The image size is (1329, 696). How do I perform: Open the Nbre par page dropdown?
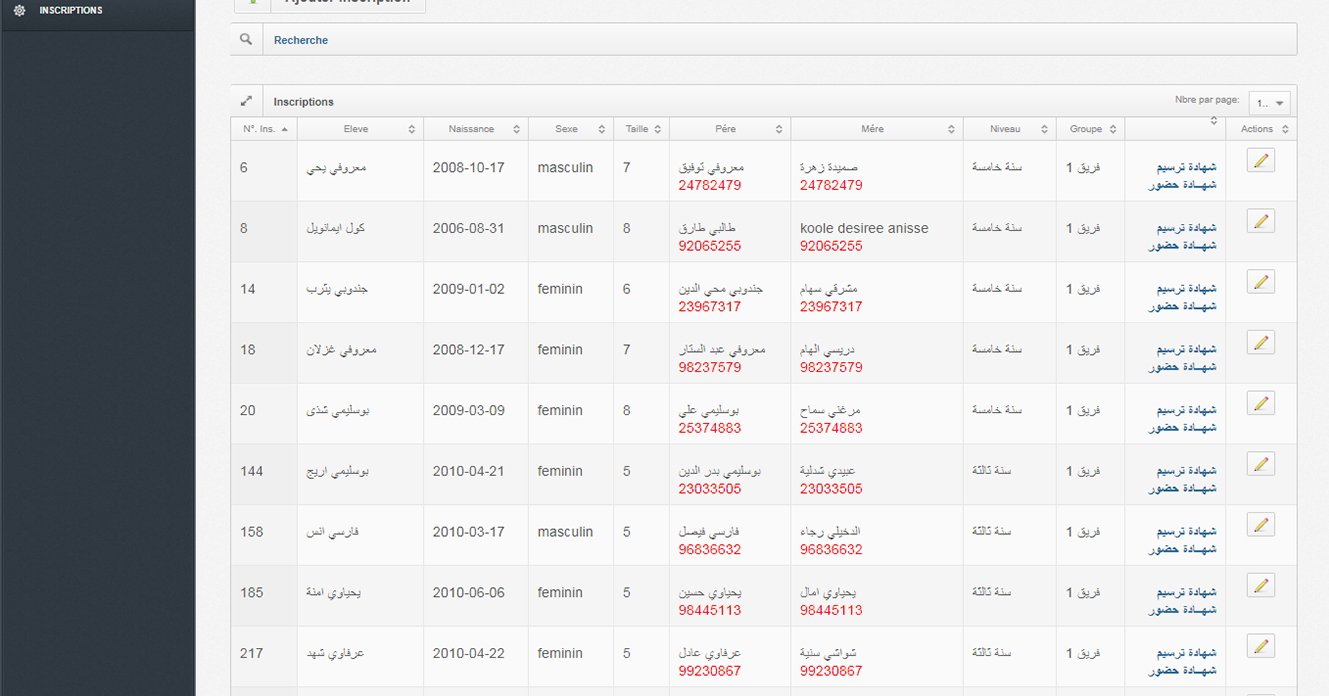pos(1269,103)
